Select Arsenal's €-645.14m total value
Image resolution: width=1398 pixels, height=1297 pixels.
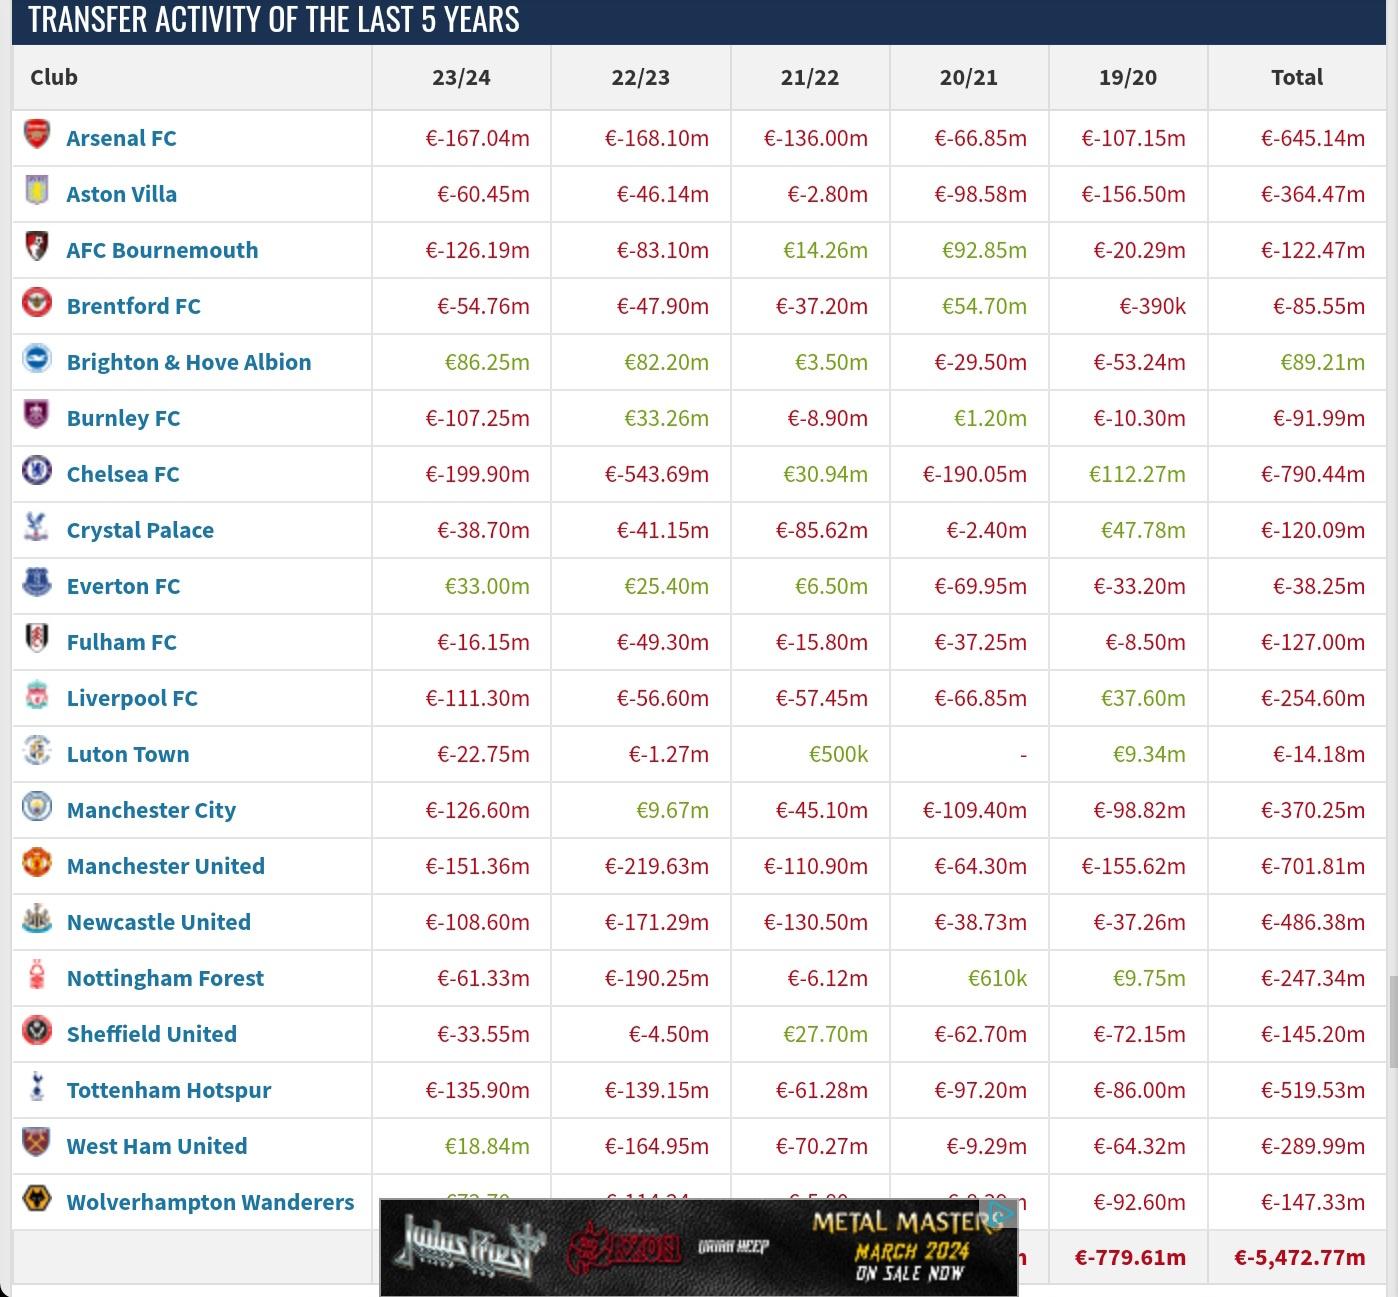tap(1313, 138)
